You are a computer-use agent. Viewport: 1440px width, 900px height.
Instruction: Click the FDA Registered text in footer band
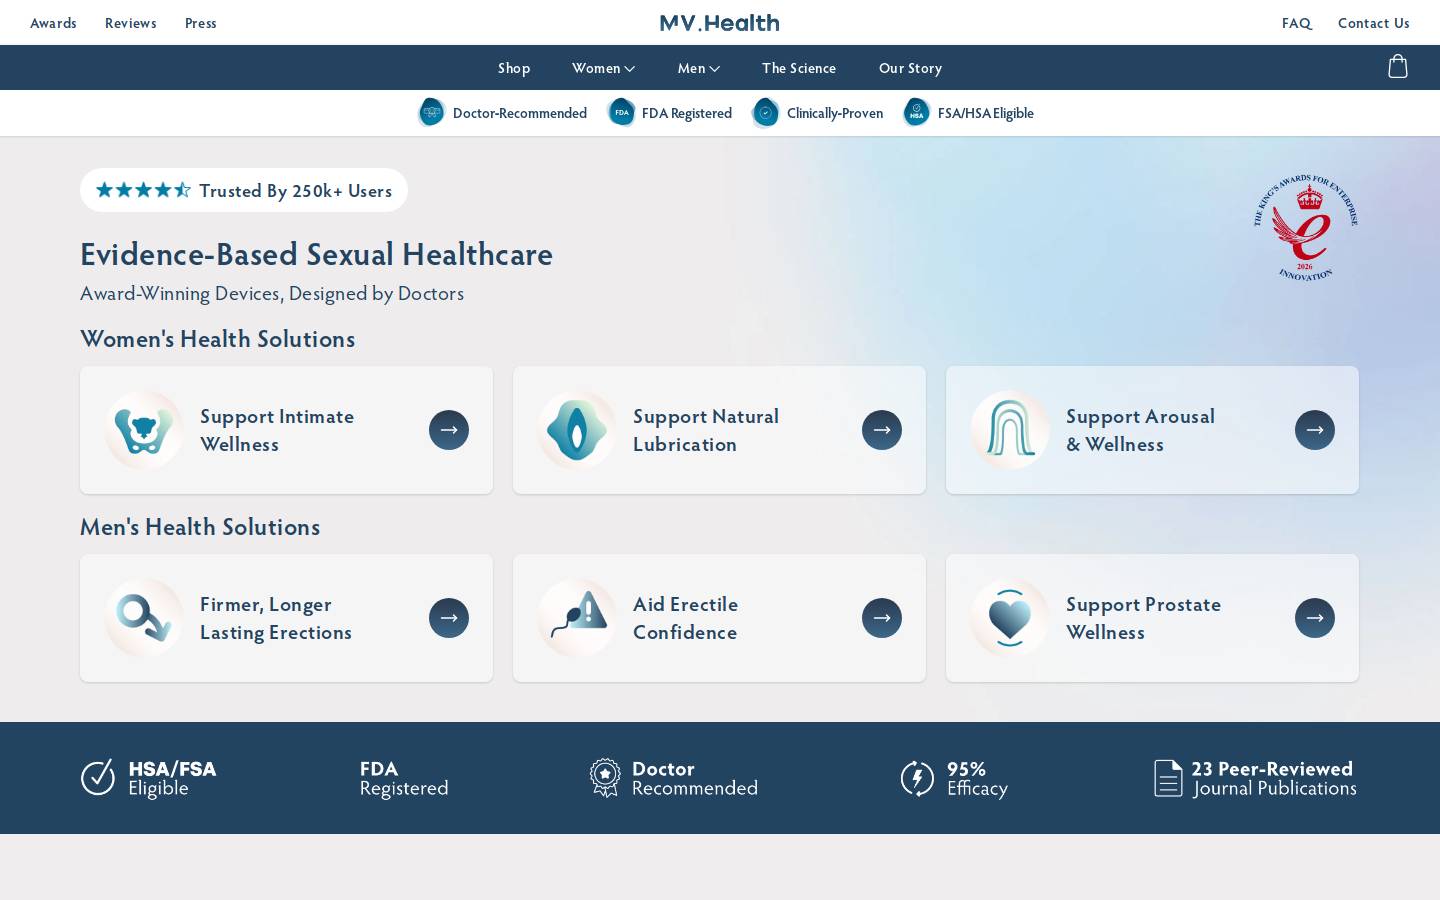[404, 778]
